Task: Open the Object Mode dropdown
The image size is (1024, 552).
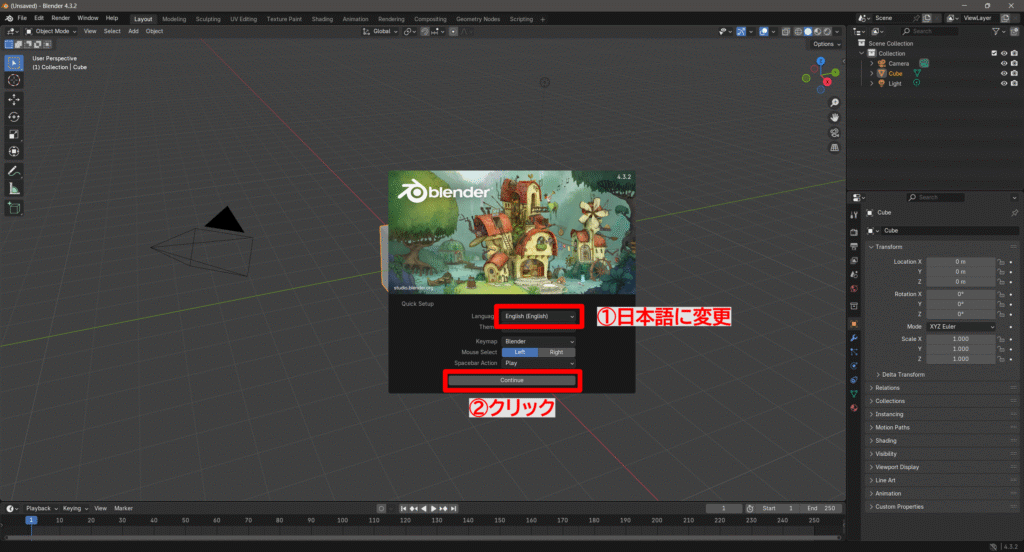Action: (51, 31)
